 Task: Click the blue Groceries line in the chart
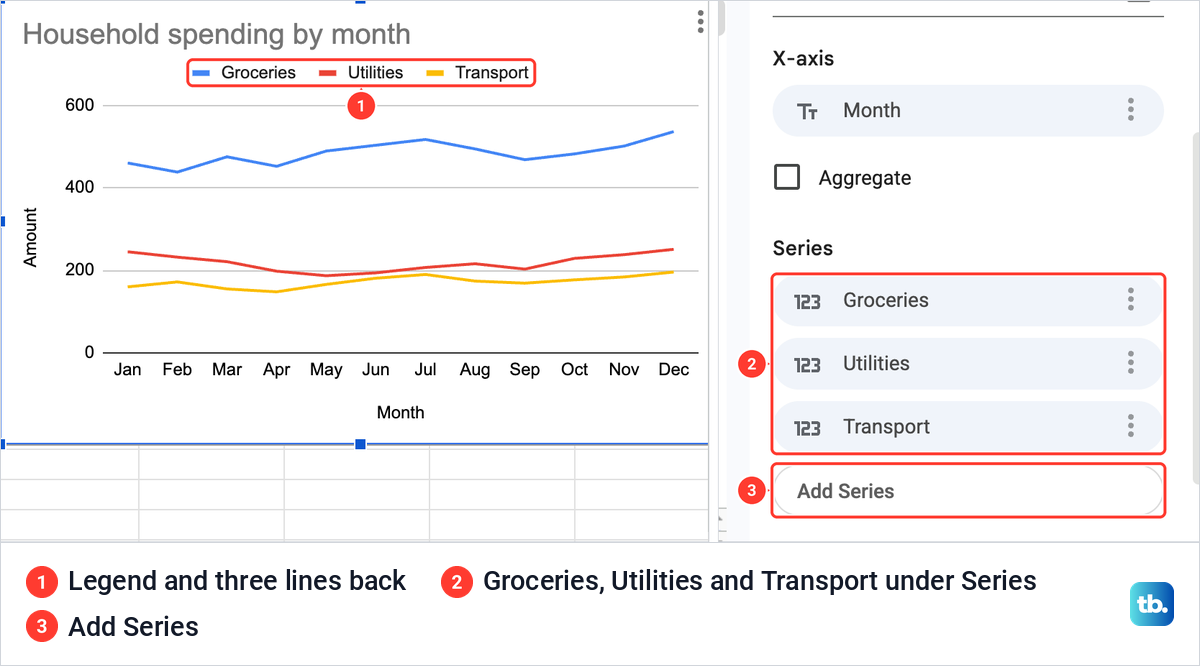[425, 140]
